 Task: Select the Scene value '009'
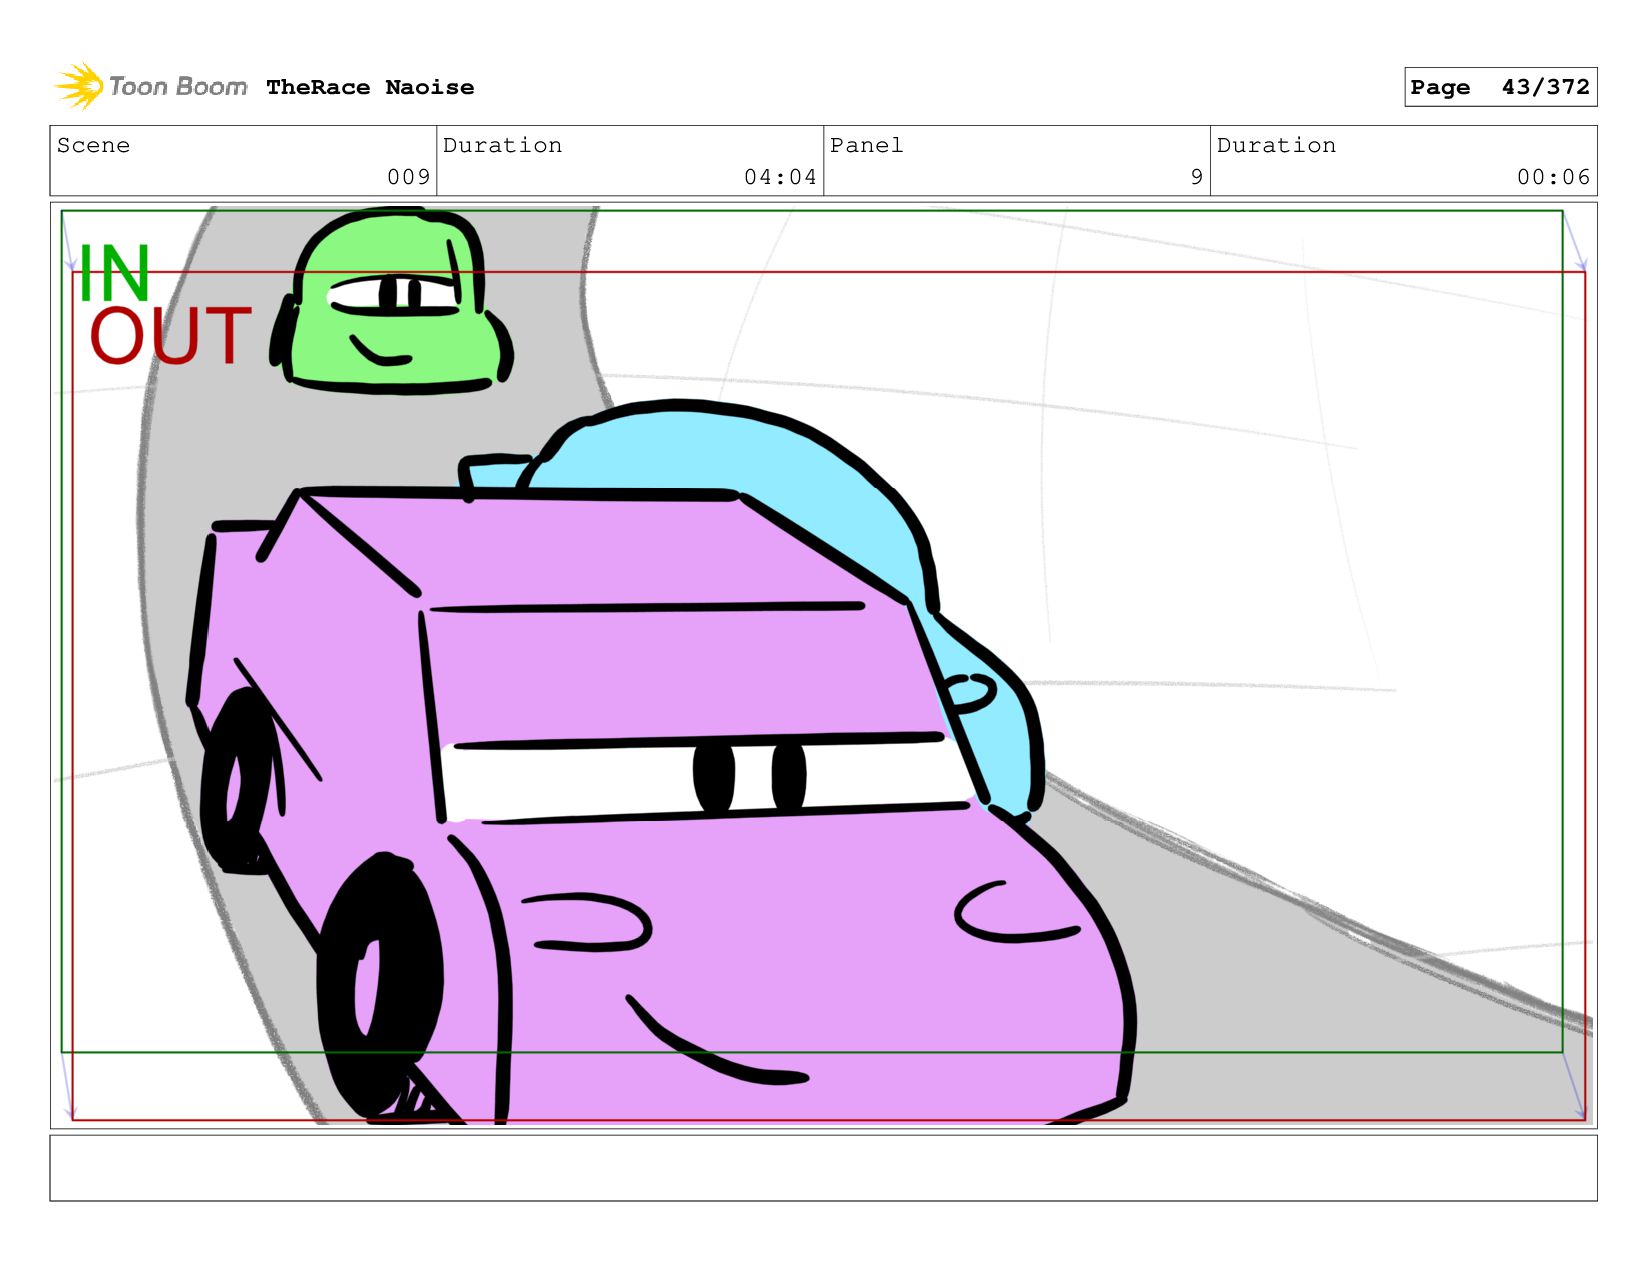click(409, 177)
